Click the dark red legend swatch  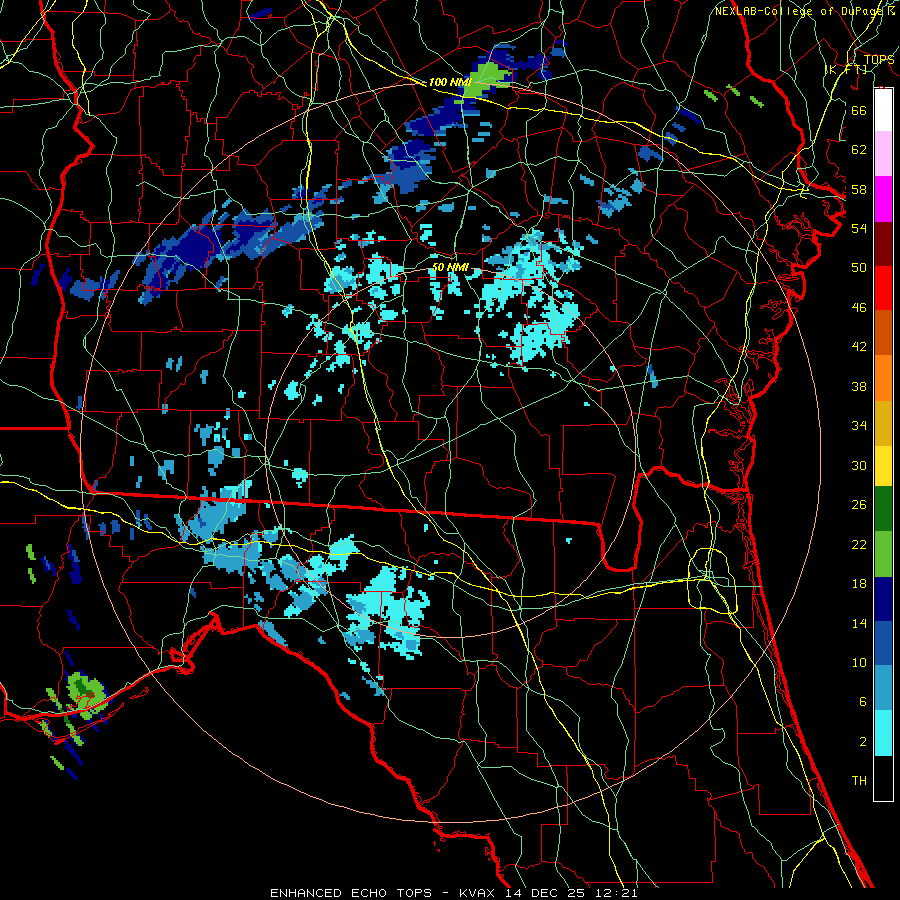(883, 243)
